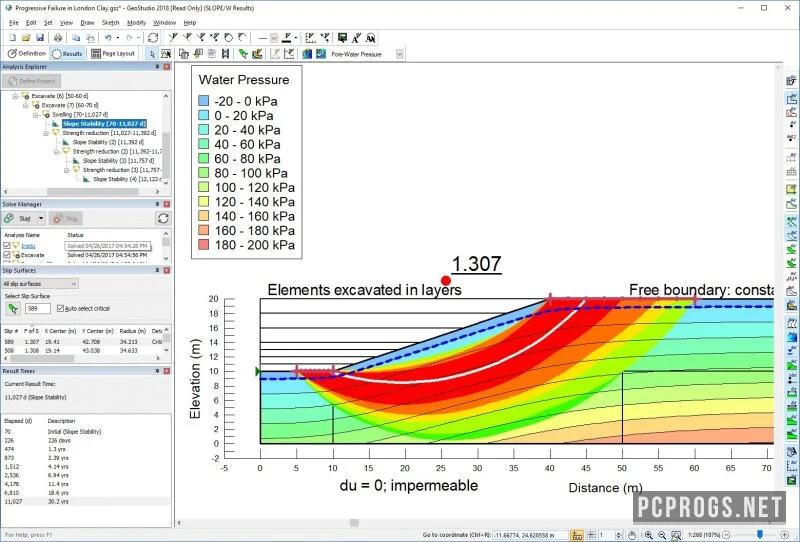Click the Zoom In magnifier icon
The height and width of the screenshot is (542, 800).
pos(648,535)
